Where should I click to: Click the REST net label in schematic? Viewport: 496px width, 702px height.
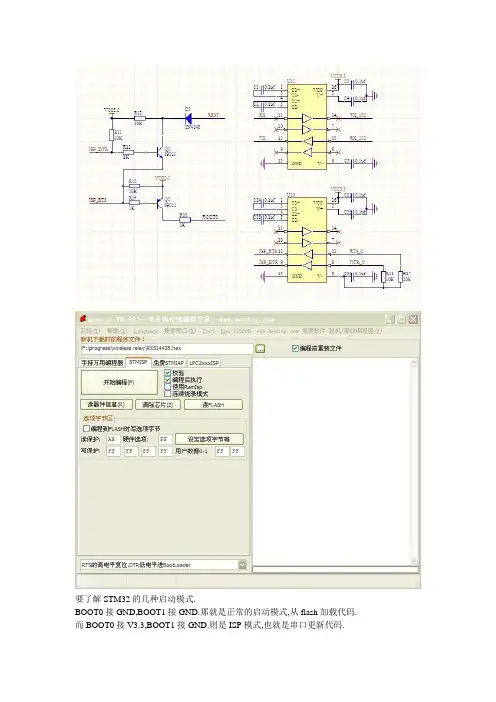(213, 115)
